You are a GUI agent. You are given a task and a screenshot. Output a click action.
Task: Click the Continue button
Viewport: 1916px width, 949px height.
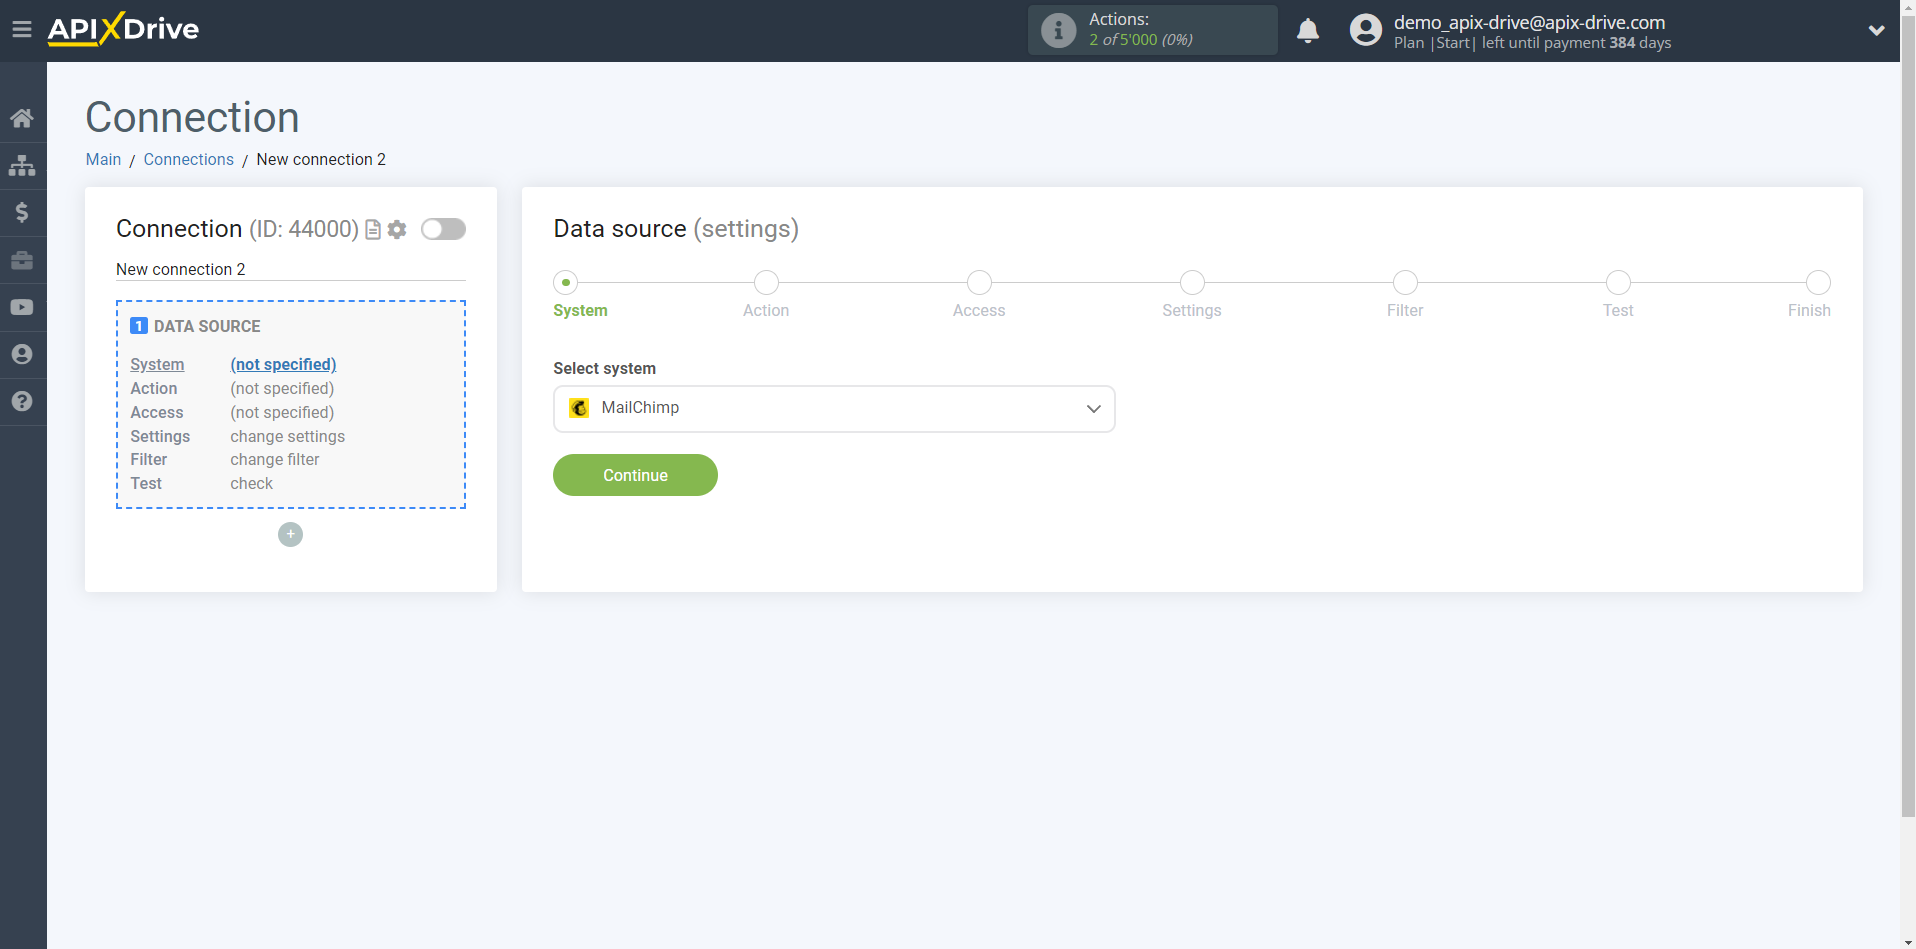pyautogui.click(x=635, y=475)
